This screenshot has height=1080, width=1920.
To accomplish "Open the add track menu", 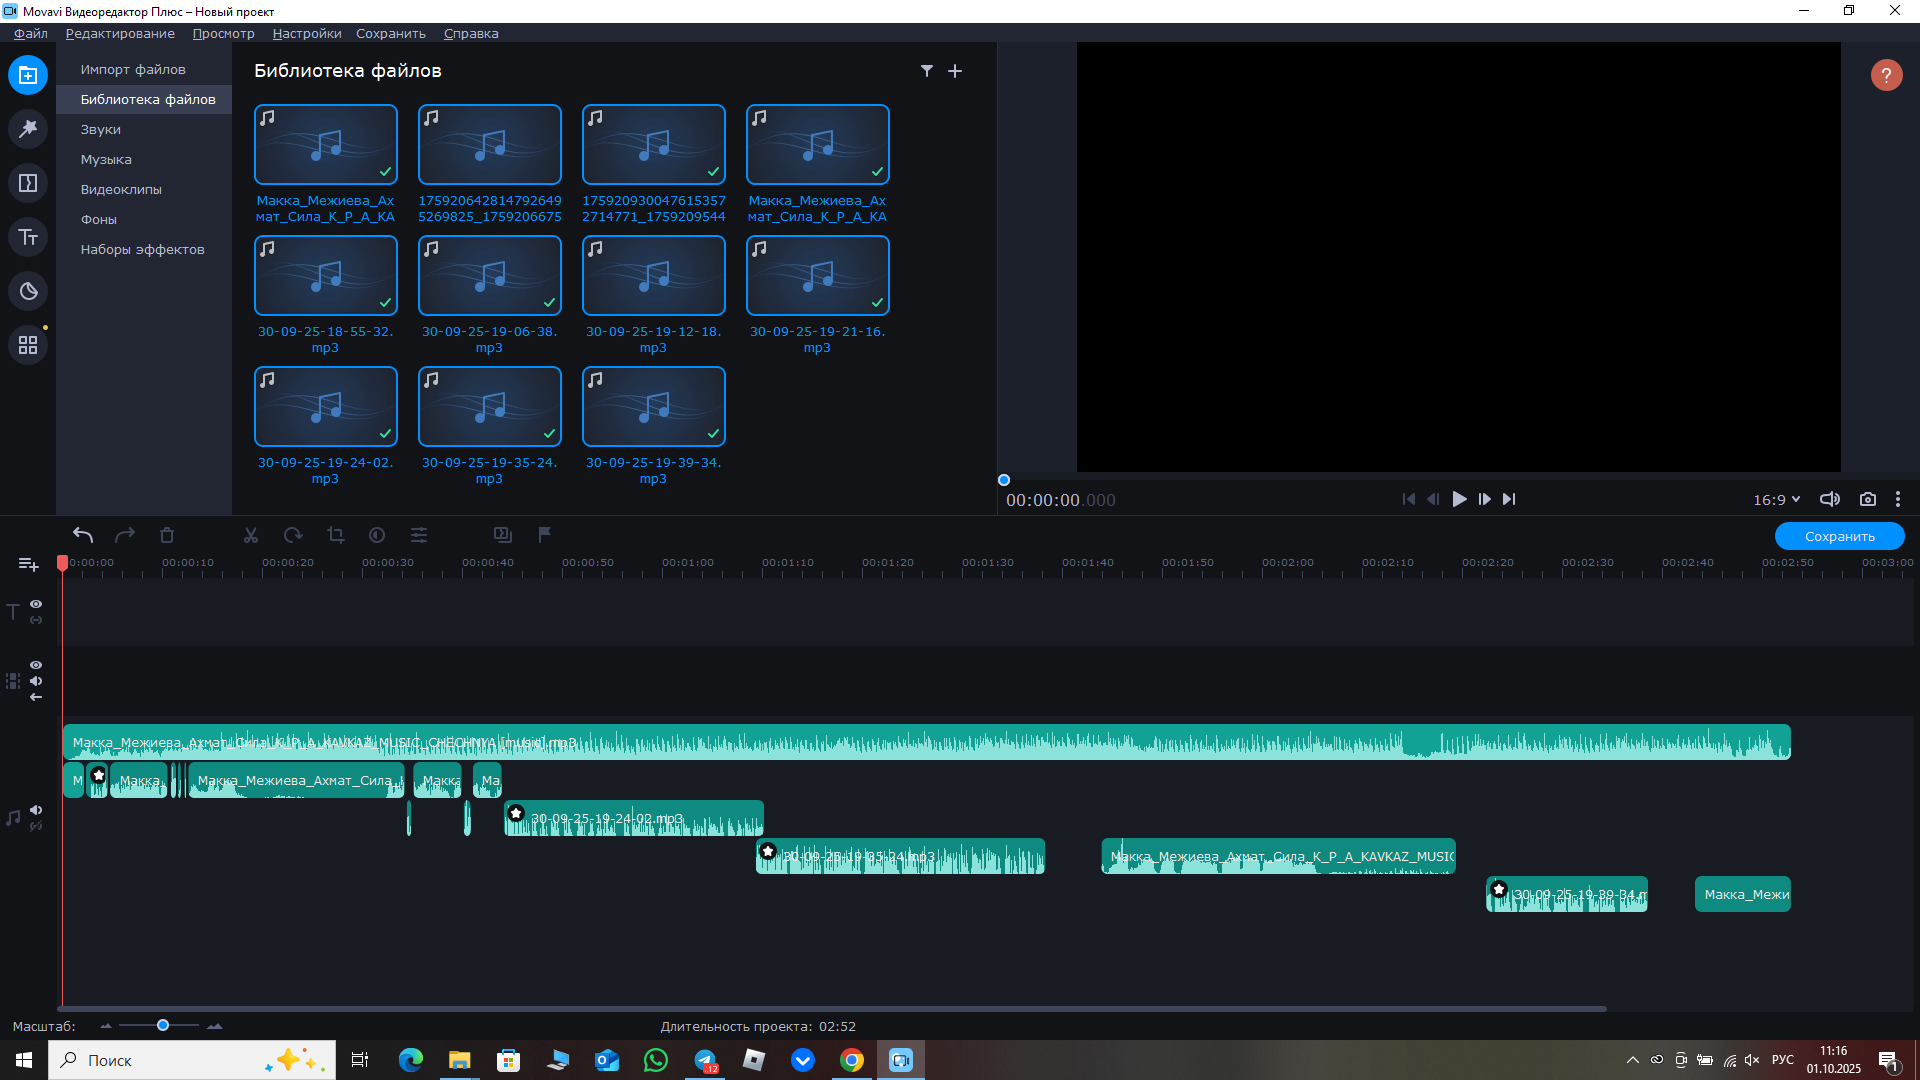I will click(x=28, y=565).
